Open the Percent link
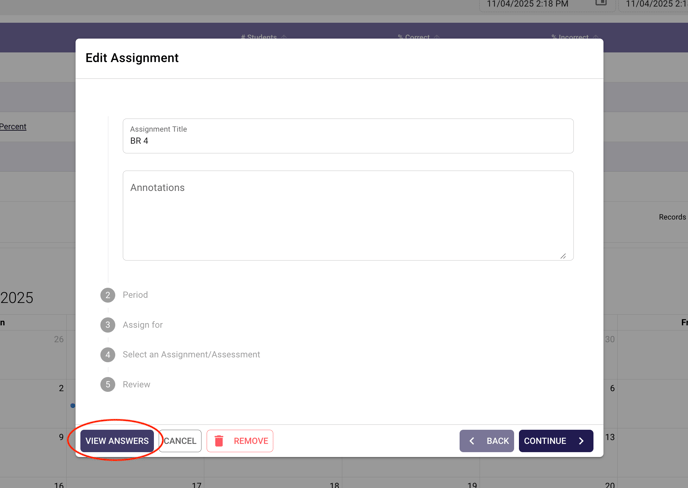688x488 pixels. pos(13,127)
